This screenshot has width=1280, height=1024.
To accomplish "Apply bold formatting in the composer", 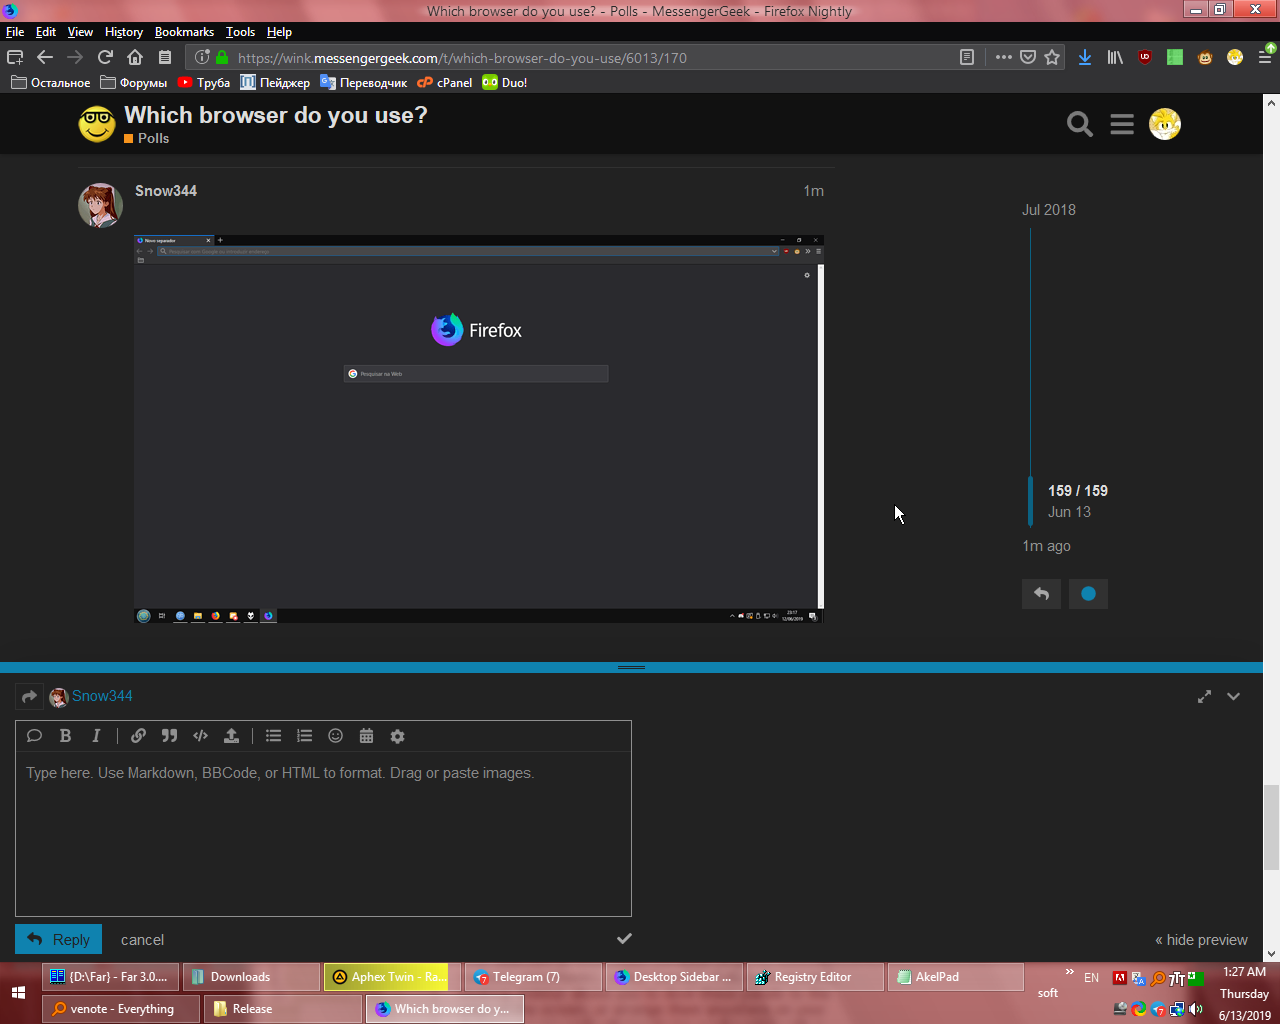I will [65, 736].
